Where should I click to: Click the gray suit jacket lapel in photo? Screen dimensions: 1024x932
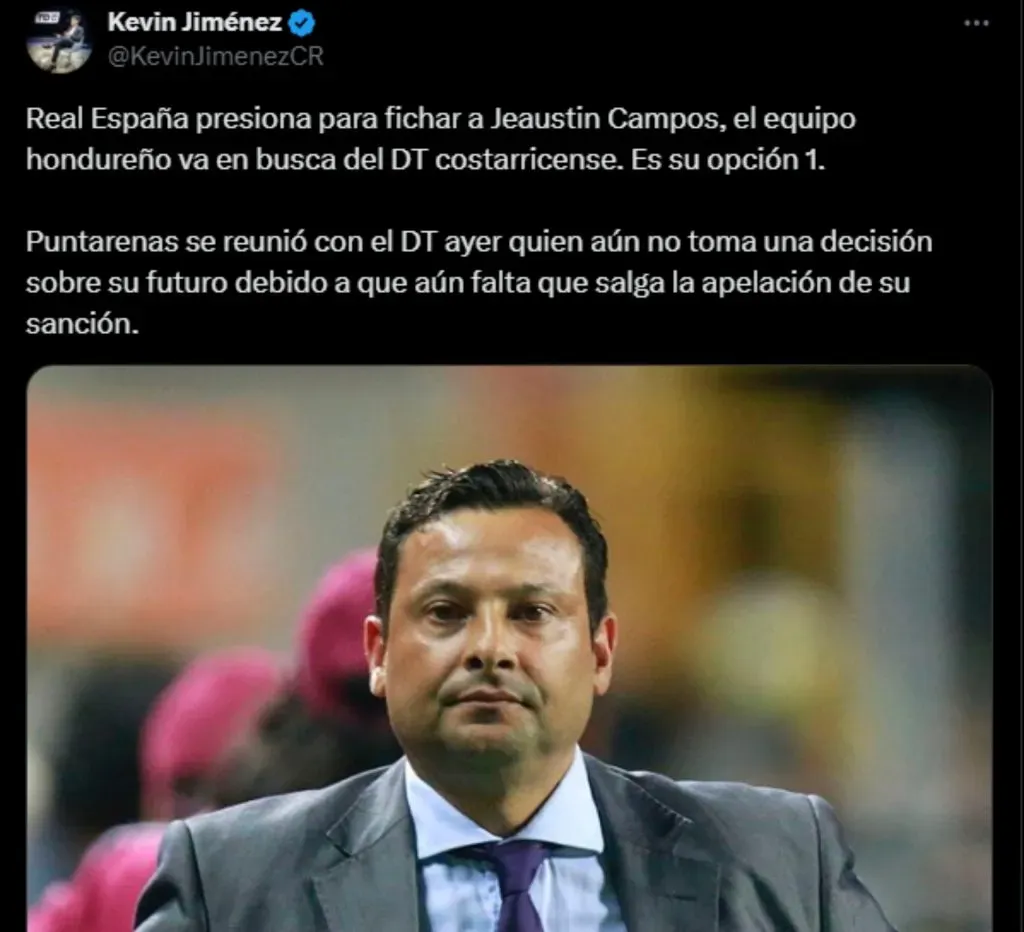[x=366, y=856]
